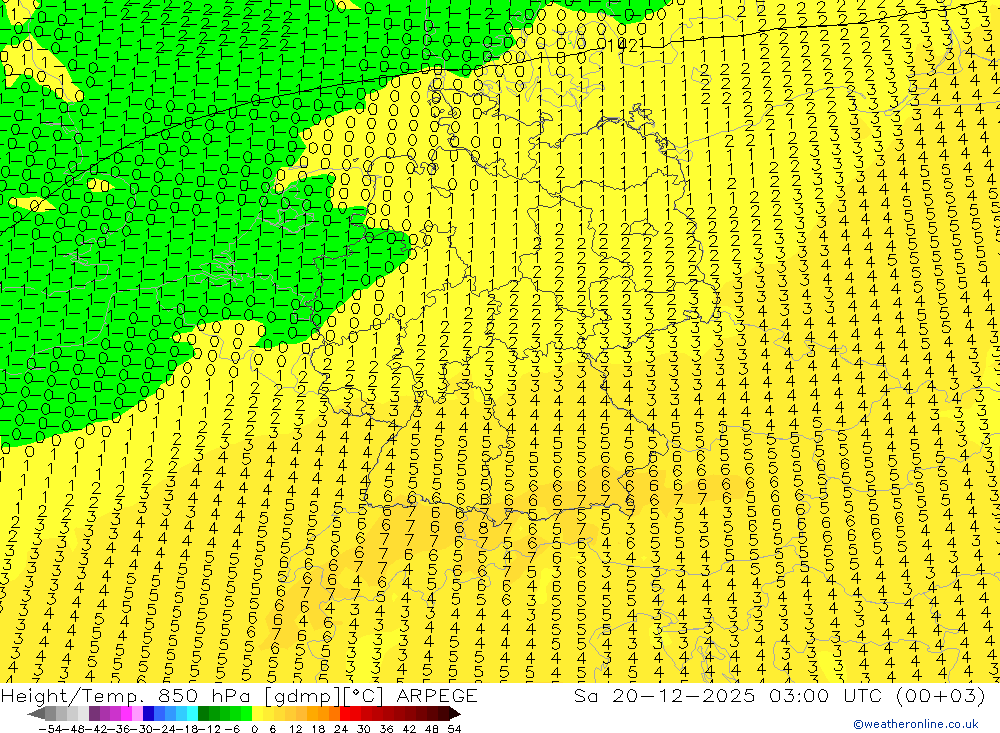Click the '(00+03)' forecast hour label
The width and height of the screenshot is (1000, 733).
940,695
